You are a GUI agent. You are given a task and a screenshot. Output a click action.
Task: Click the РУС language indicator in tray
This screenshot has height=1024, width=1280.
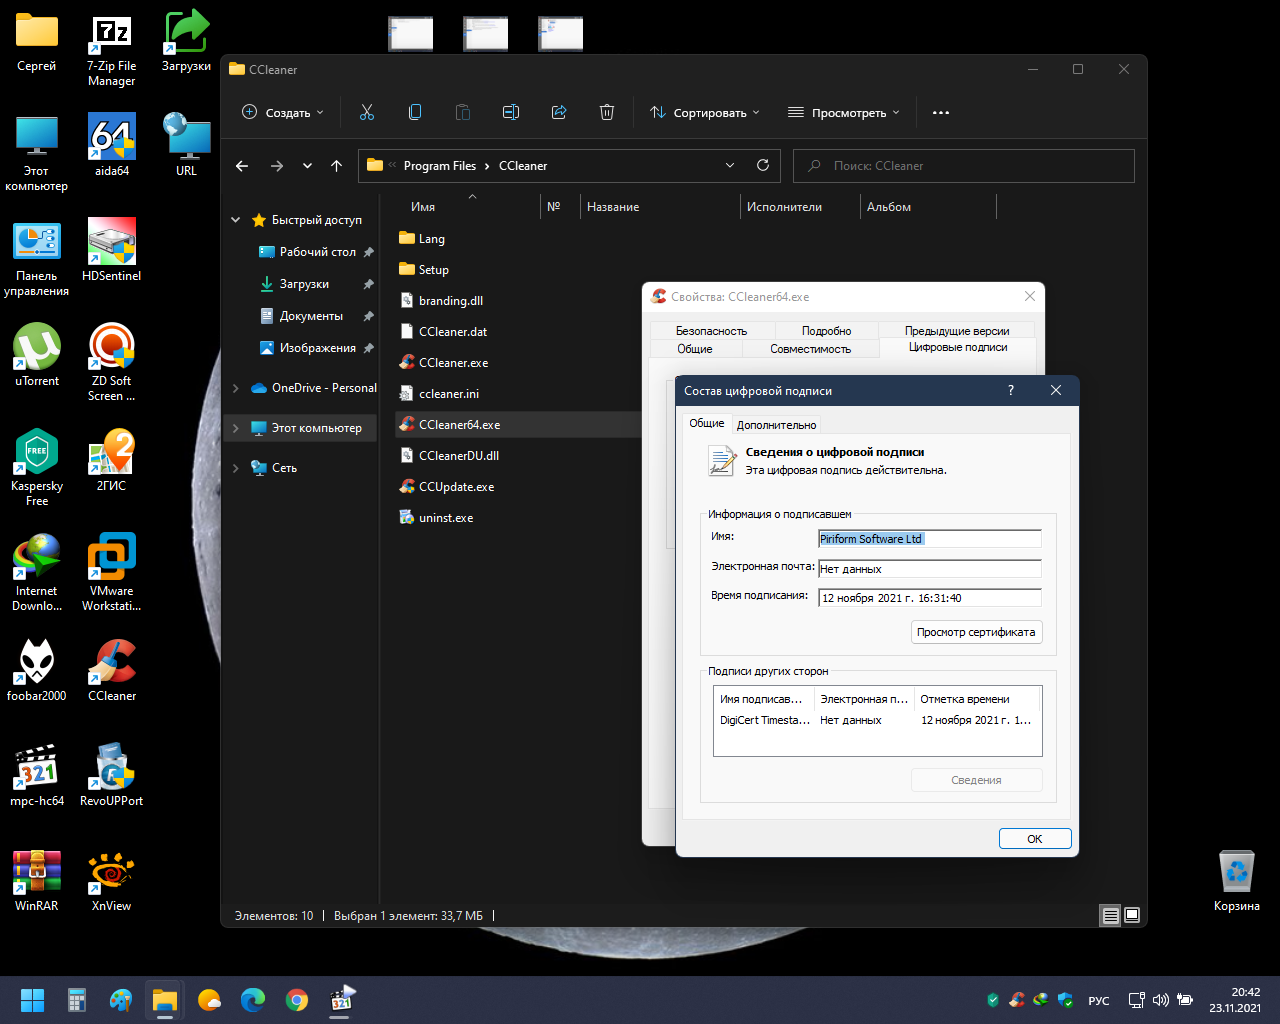[1099, 1000]
